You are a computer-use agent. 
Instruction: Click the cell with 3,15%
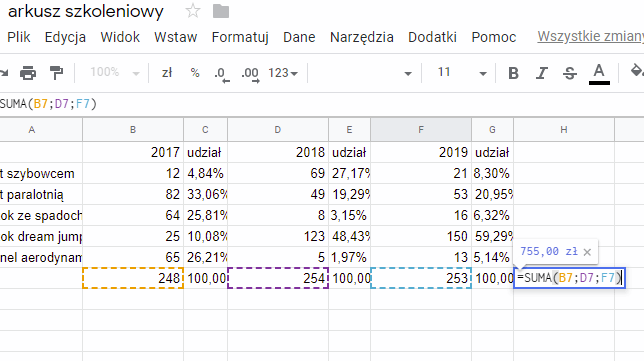click(x=350, y=215)
